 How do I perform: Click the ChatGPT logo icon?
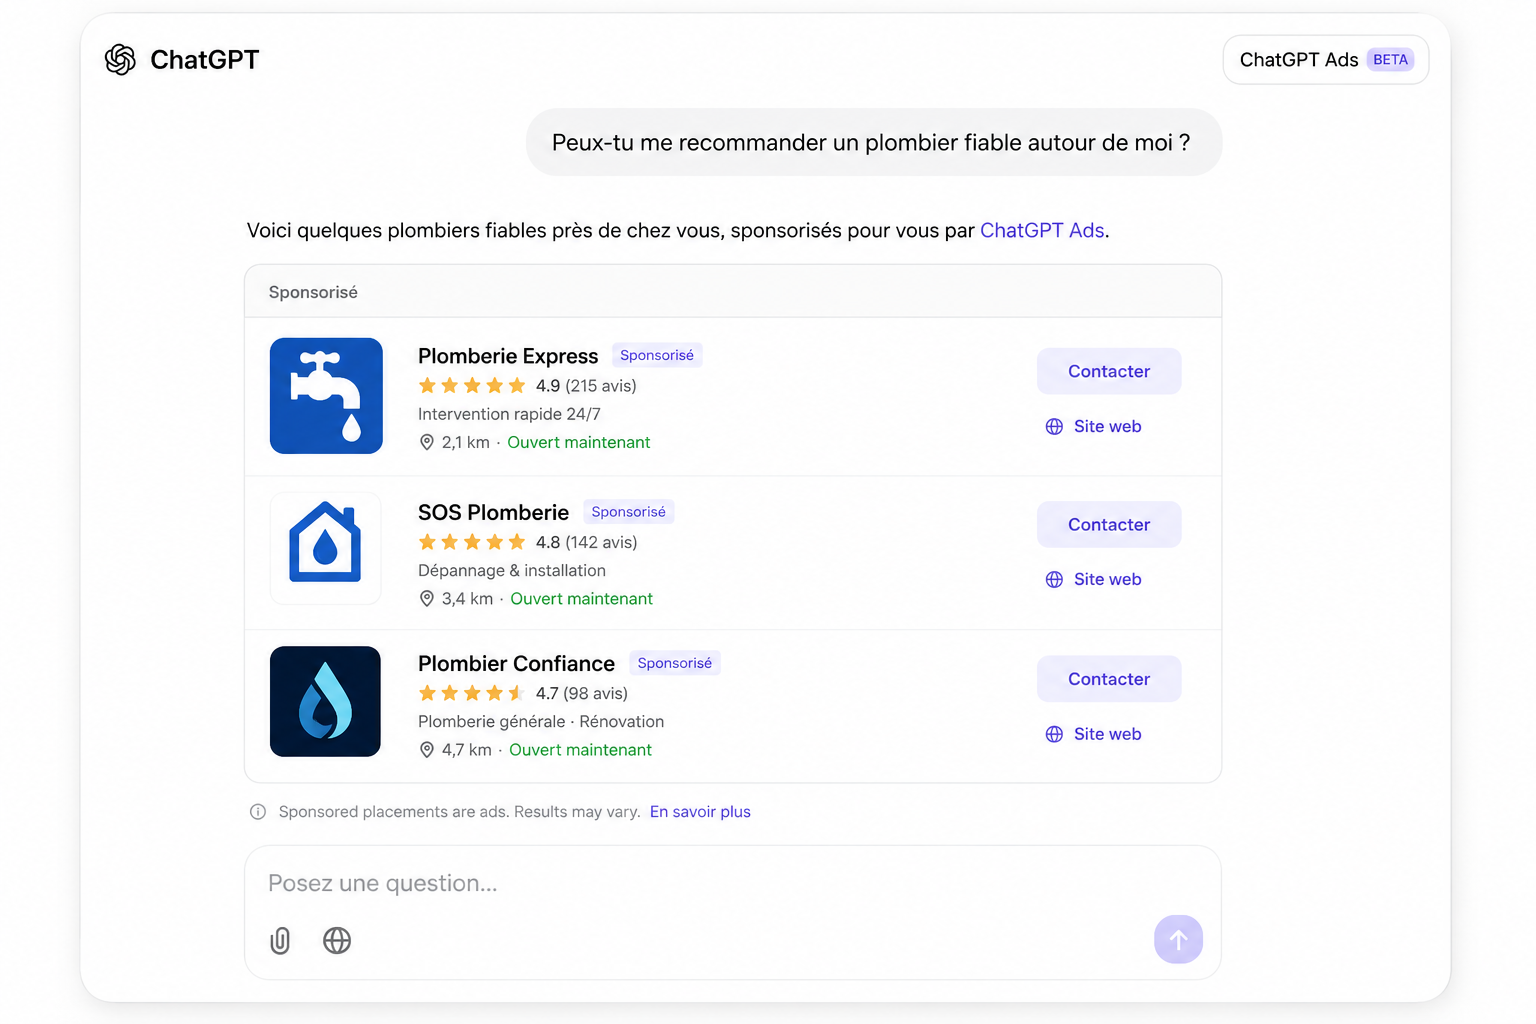point(120,60)
